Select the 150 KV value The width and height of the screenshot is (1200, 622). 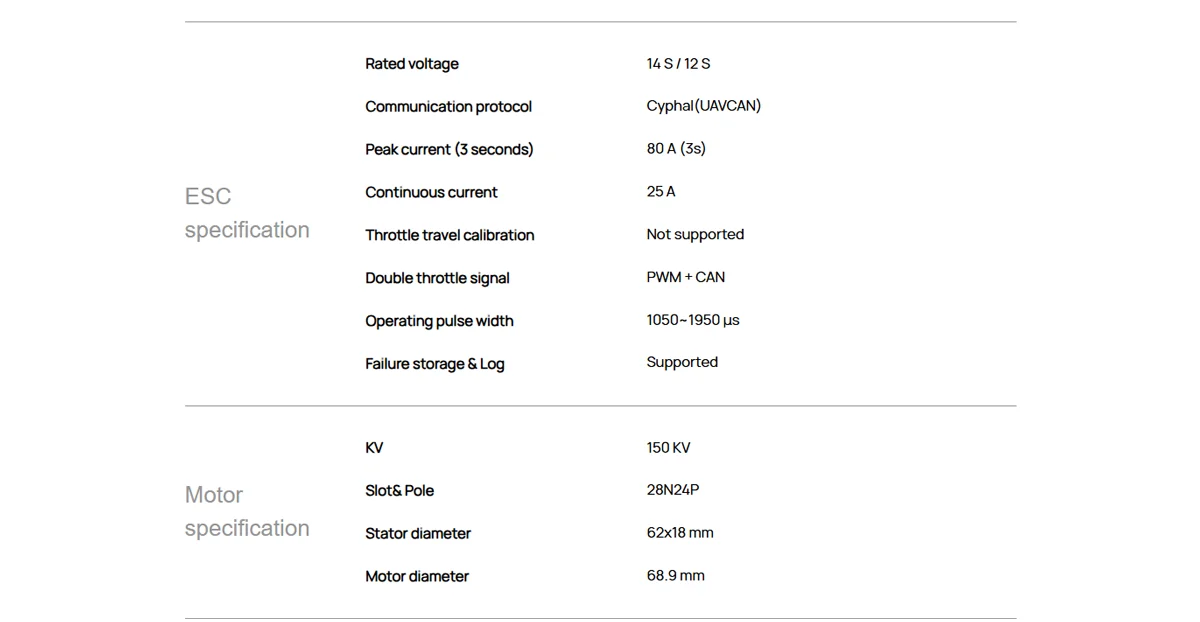[668, 448]
